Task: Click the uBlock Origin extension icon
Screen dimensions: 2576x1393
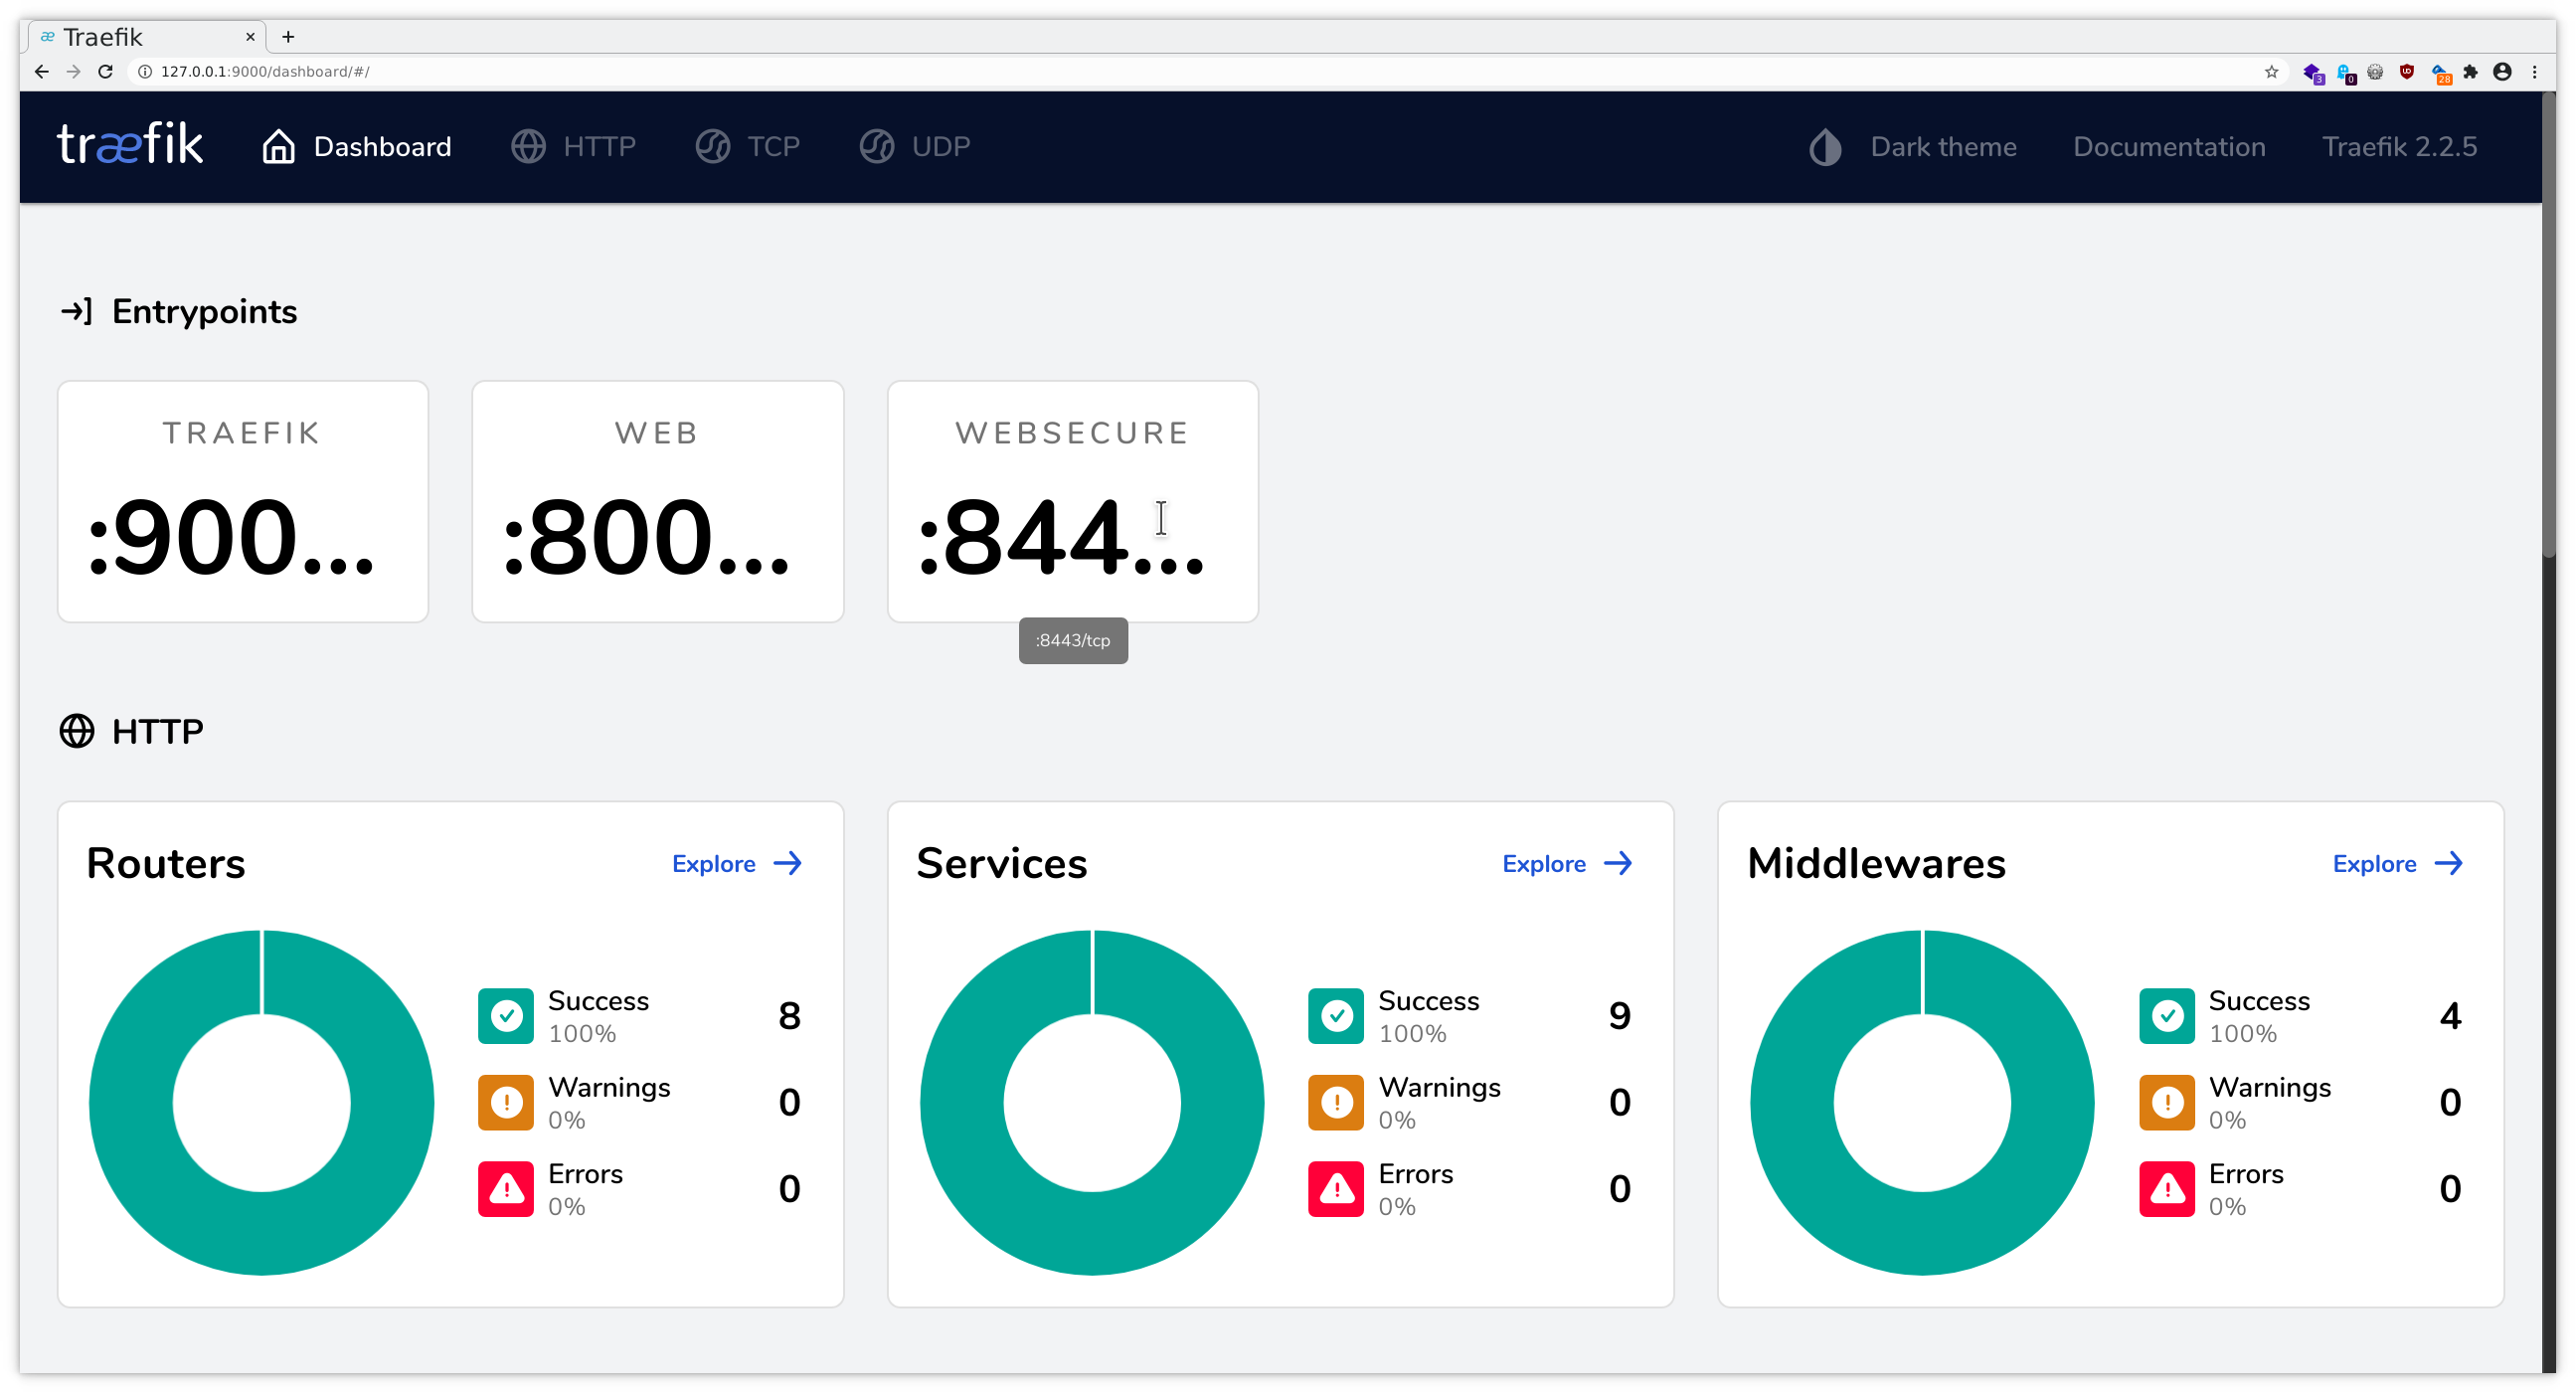Action: click(2407, 71)
